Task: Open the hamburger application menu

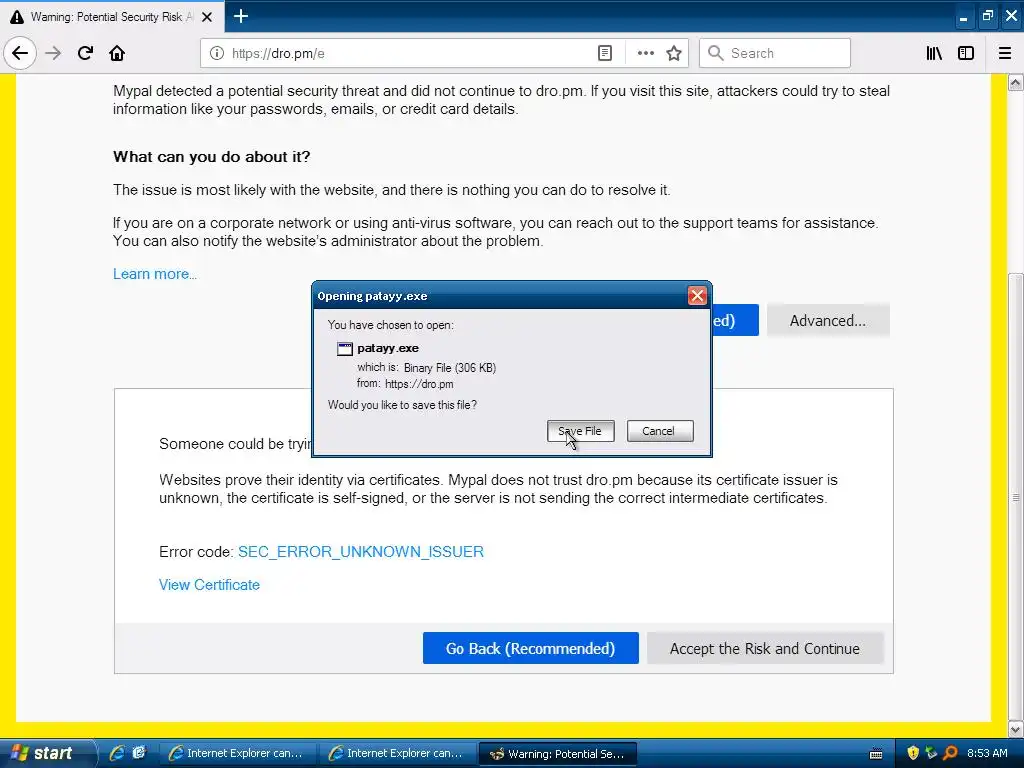Action: (x=1005, y=53)
